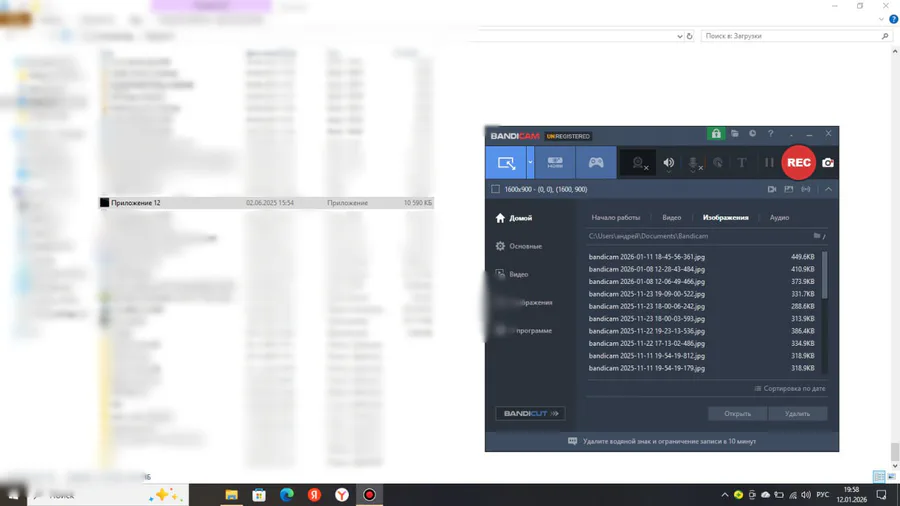Click the Documents\Bandicam folder path field
Viewport: 900px width, 506px height.
697,236
